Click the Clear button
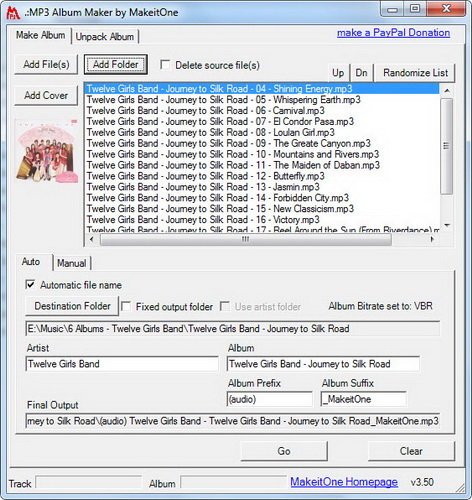This screenshot has height=500, width=472. (x=411, y=451)
